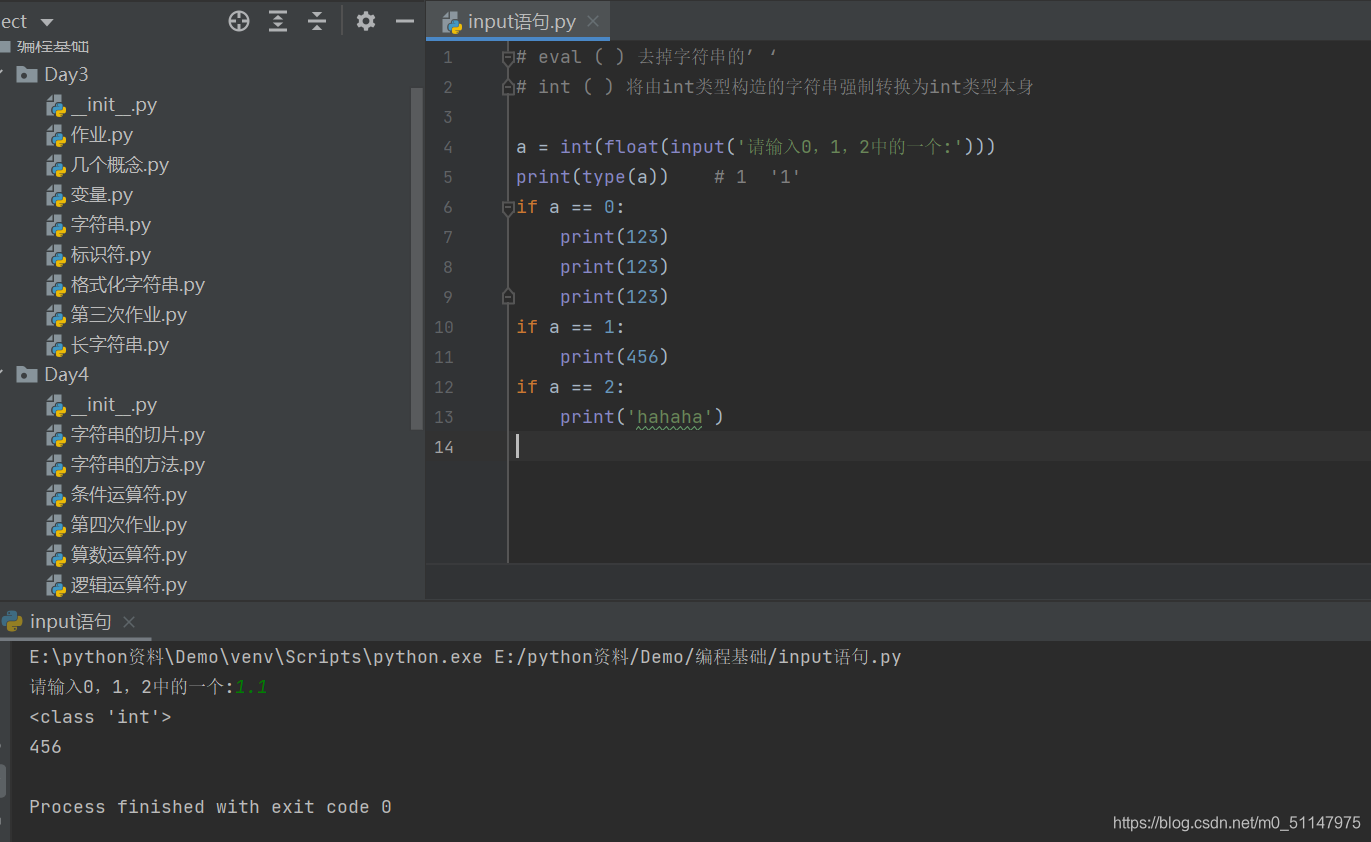Select the Day4 folder

pyautogui.click(x=66, y=374)
